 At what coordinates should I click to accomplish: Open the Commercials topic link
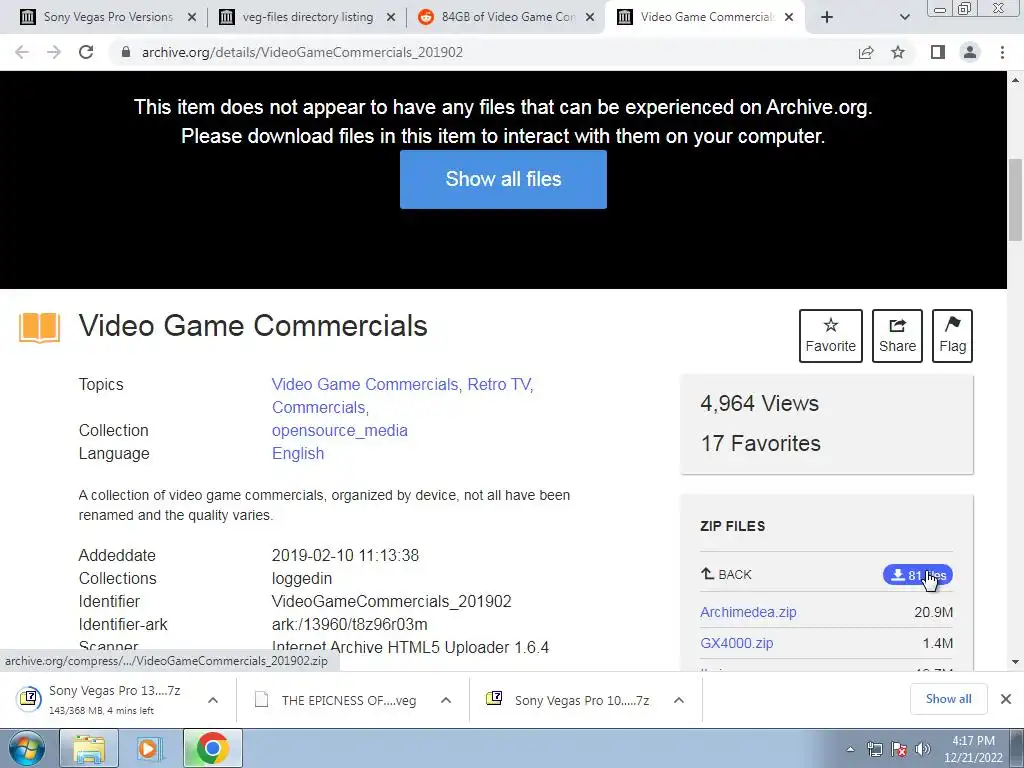click(x=318, y=407)
